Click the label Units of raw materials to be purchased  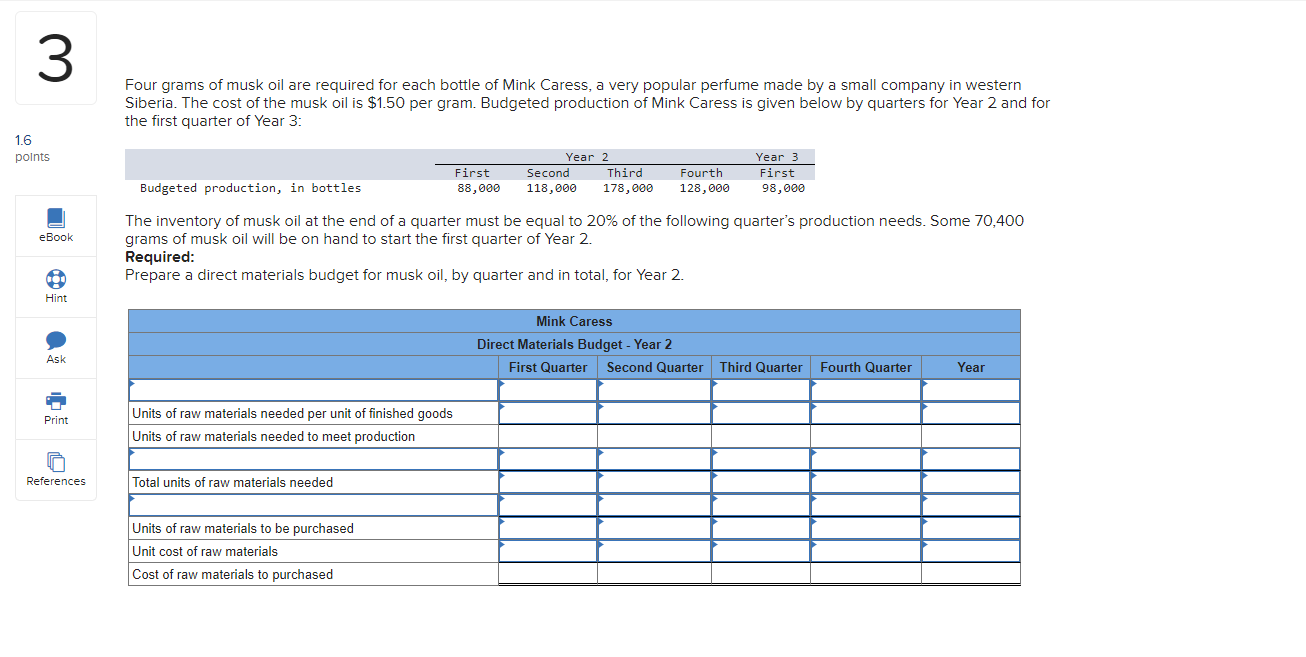(243, 528)
